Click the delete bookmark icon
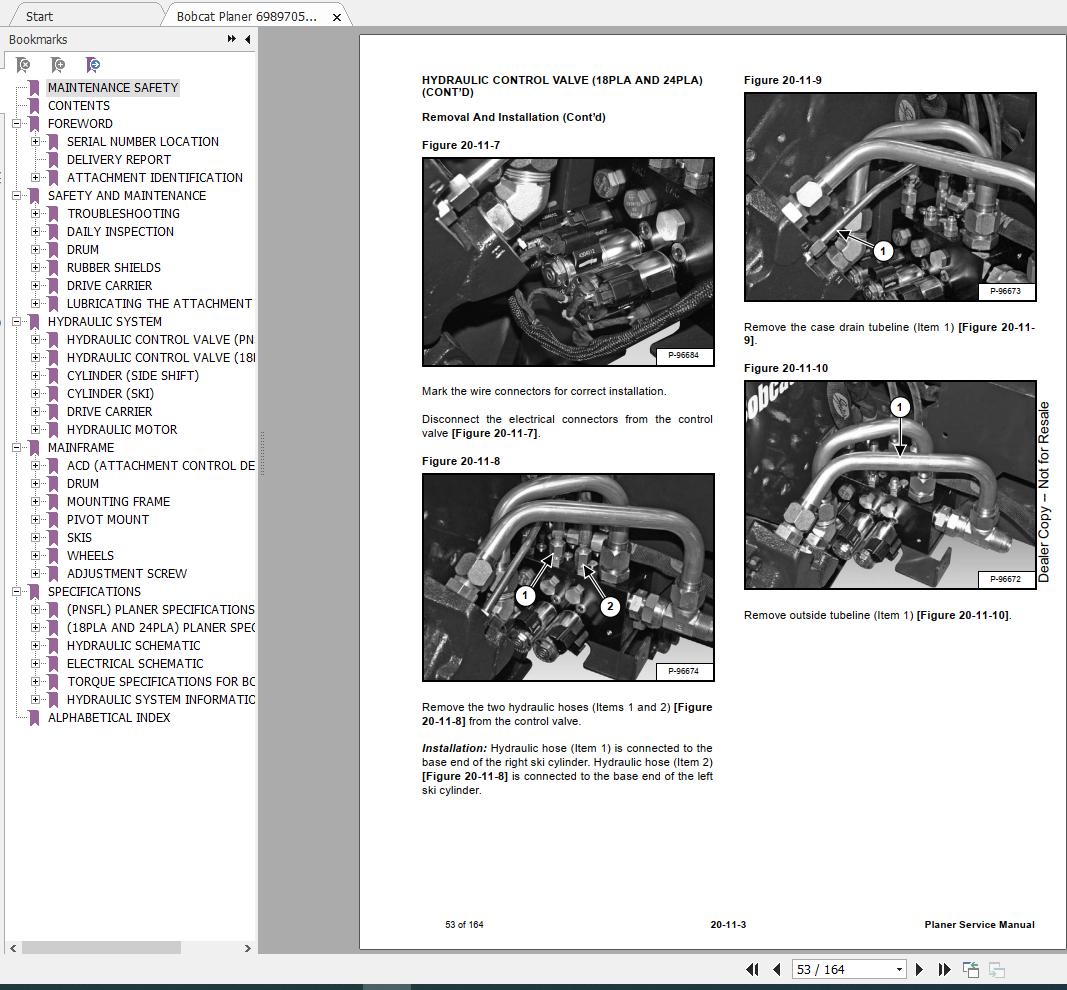Screen dimensions: 1067x990 tap(23, 65)
